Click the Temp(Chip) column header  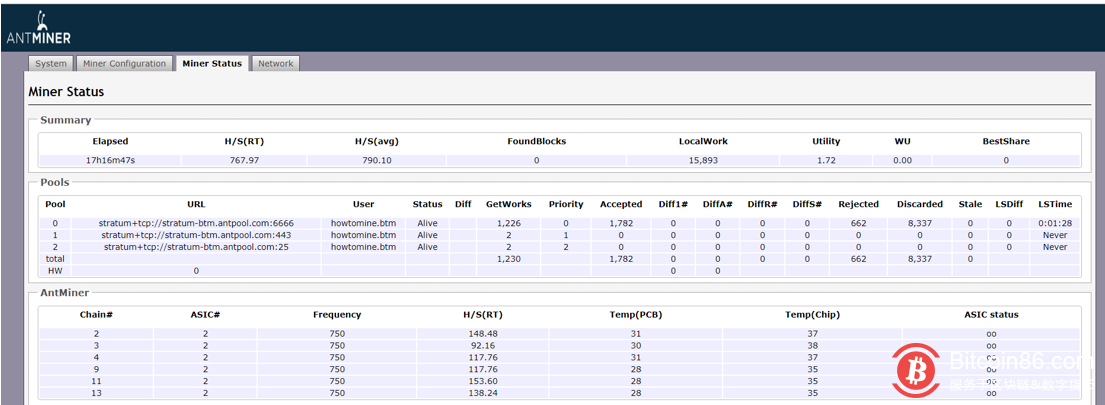pos(812,314)
